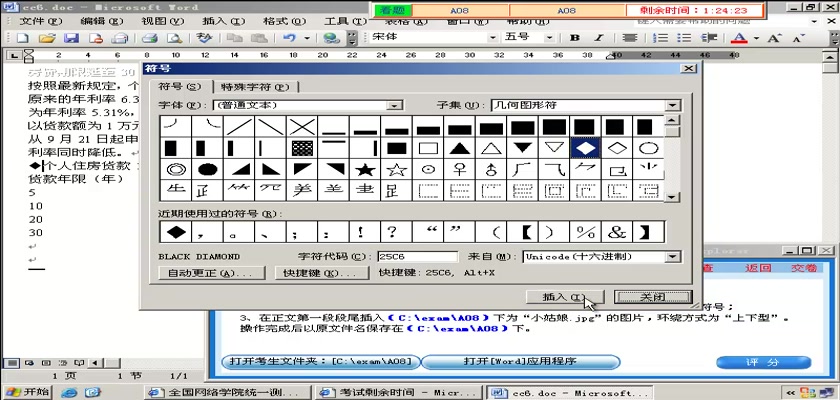The image size is (840, 400).
Task: Open the 字体 font dropdown in Symbol dialog
Action: [x=394, y=105]
